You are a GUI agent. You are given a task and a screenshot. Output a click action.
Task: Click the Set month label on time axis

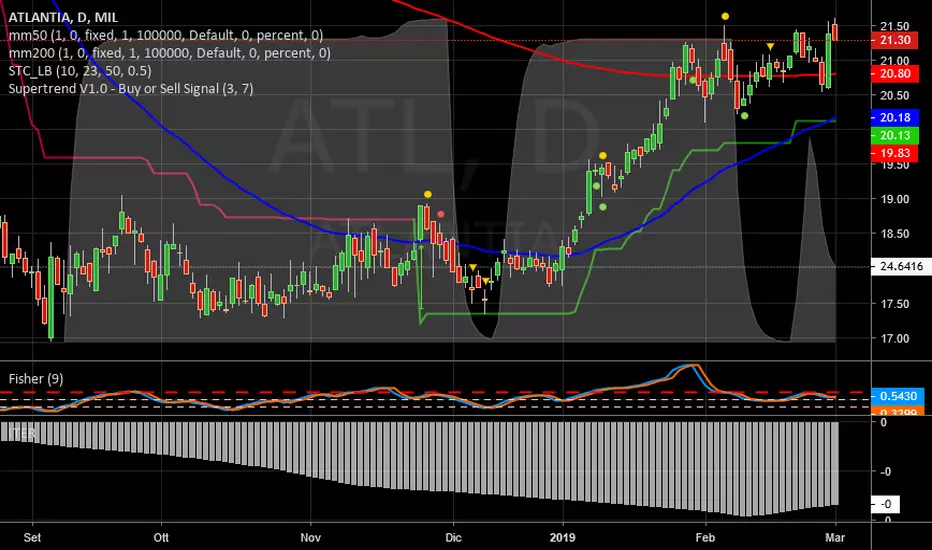pos(32,538)
